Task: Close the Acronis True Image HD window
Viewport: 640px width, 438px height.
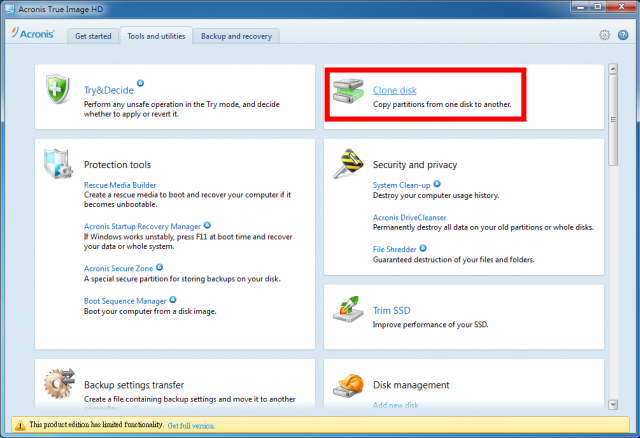Action: [621, 7]
